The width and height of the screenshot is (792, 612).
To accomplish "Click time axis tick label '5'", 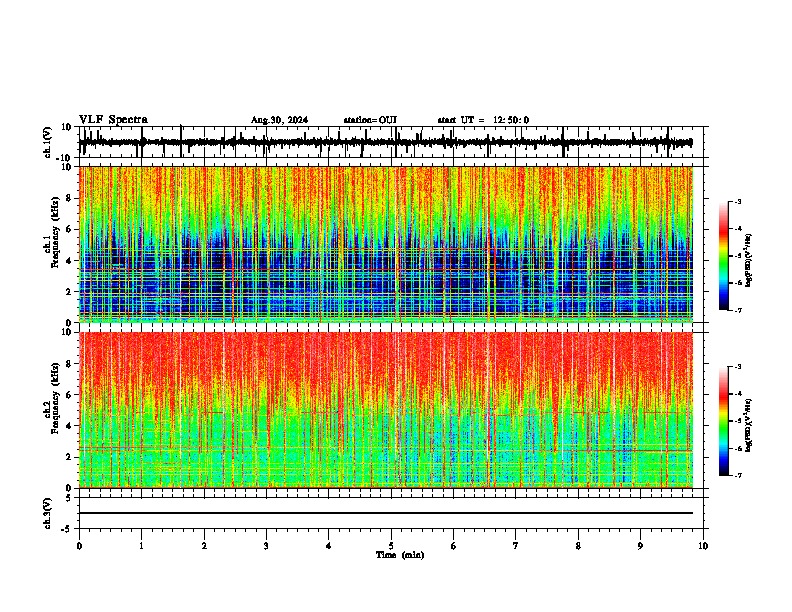I will click(391, 546).
